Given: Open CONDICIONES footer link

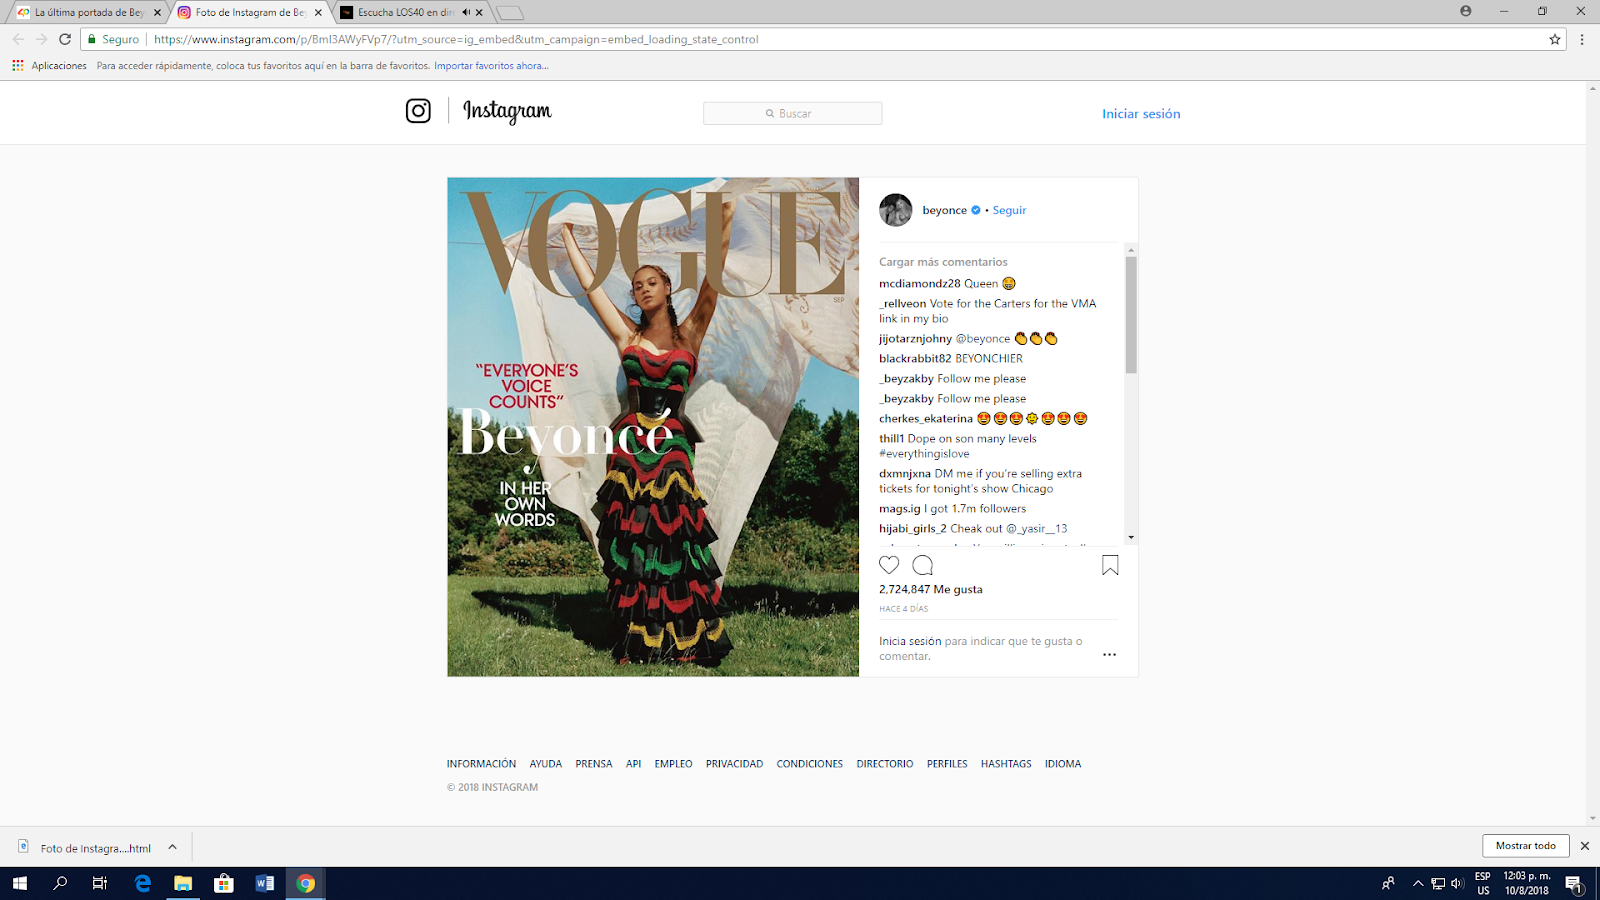Looking at the screenshot, I should click(x=809, y=763).
